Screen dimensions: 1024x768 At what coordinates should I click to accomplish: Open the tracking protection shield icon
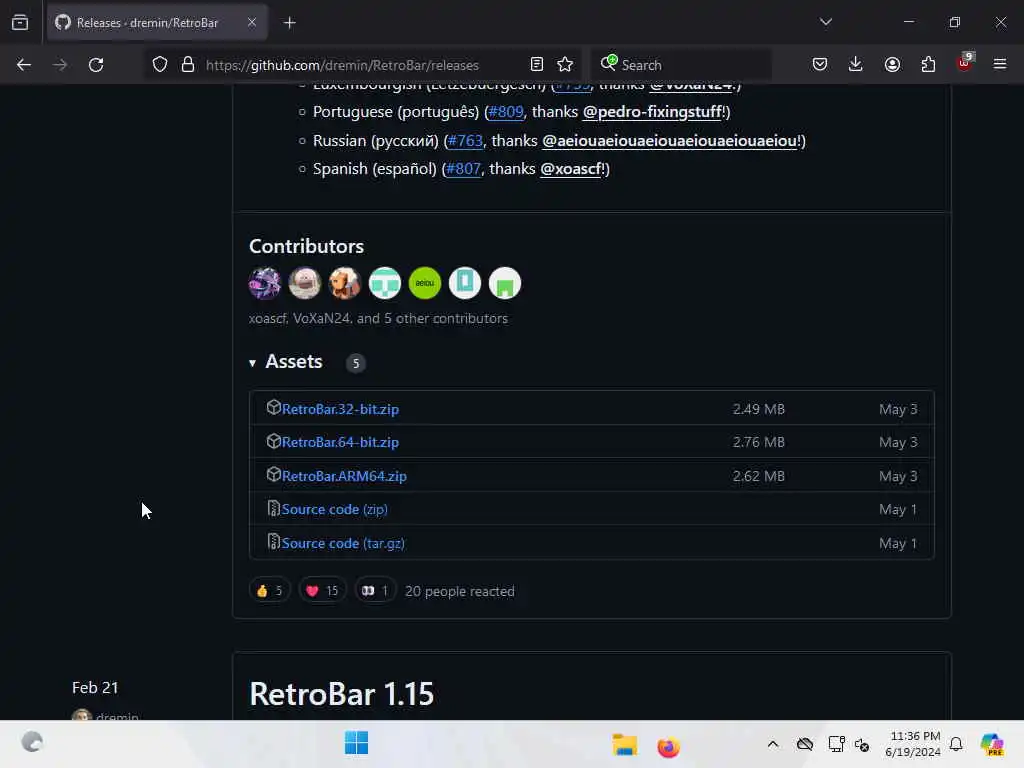click(x=160, y=65)
